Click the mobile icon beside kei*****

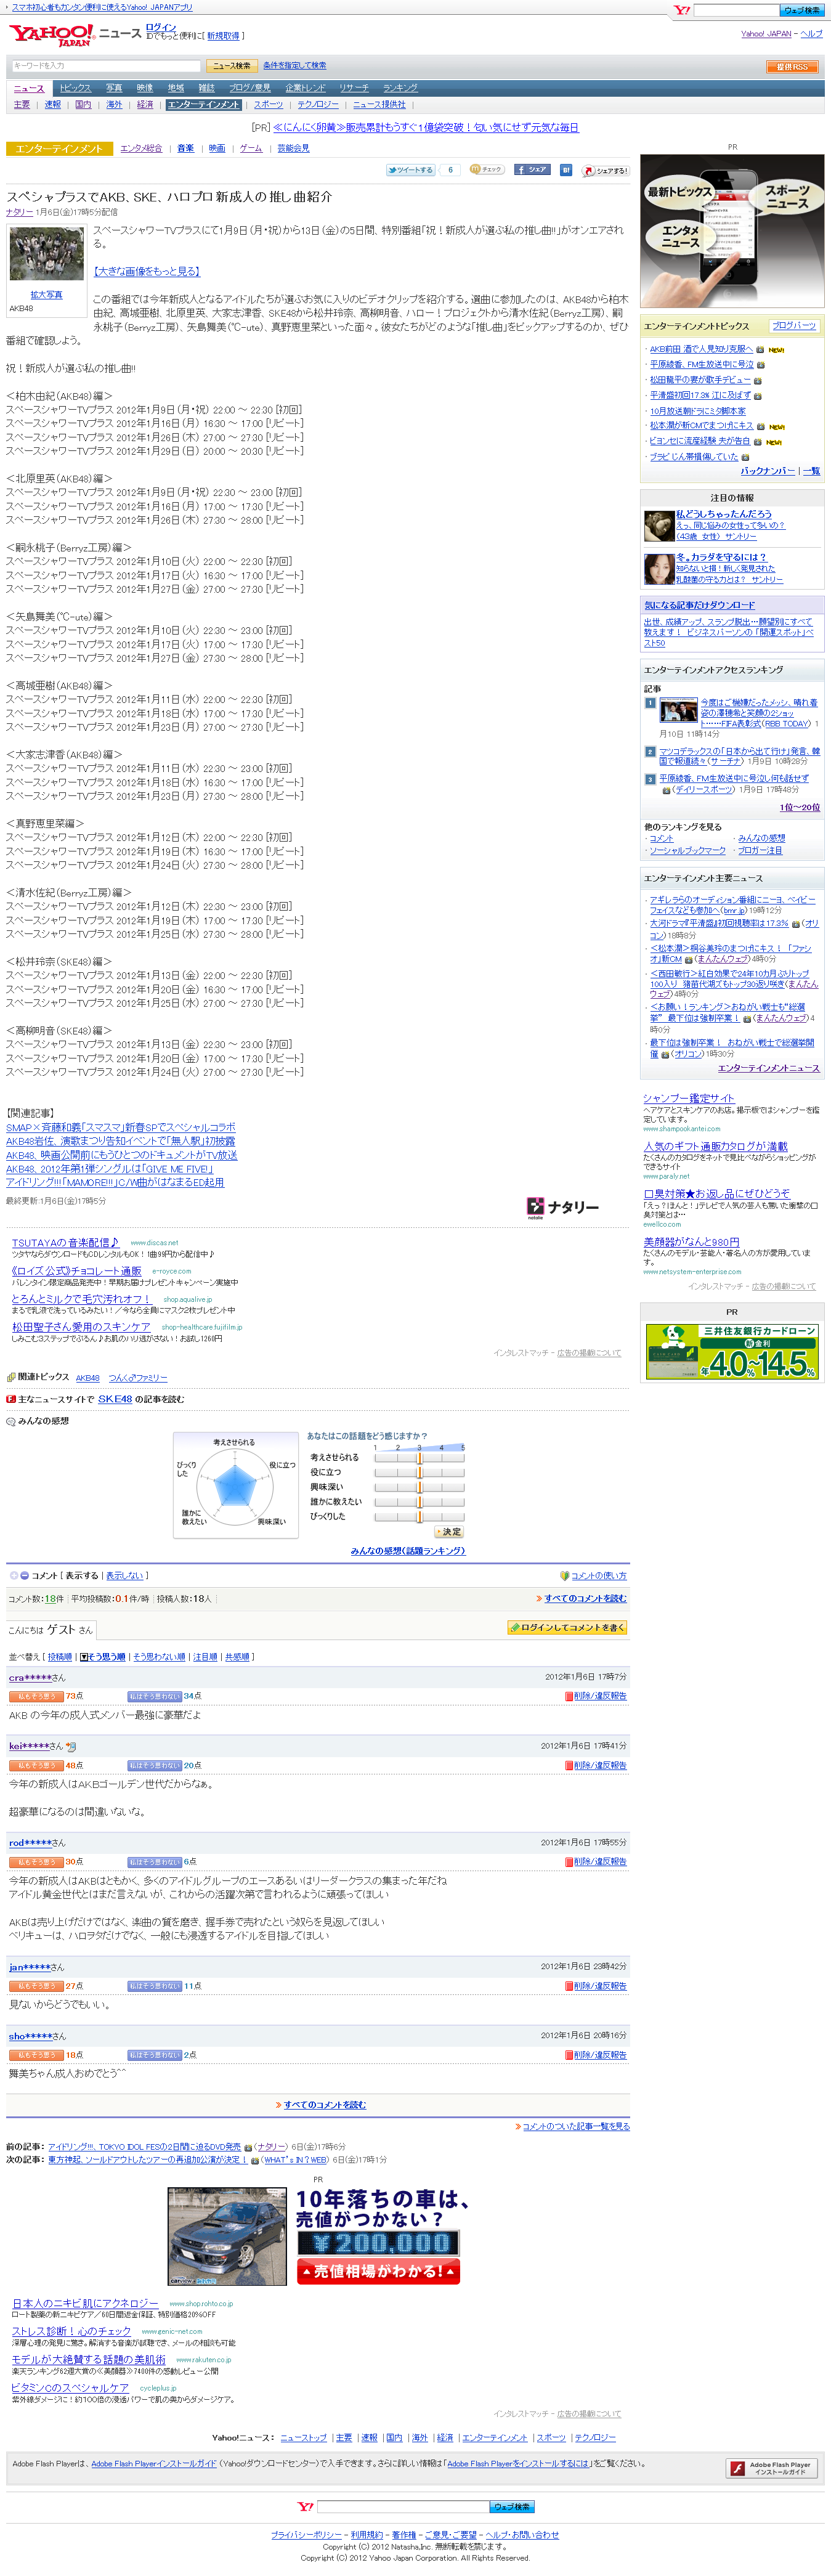[x=71, y=1746]
